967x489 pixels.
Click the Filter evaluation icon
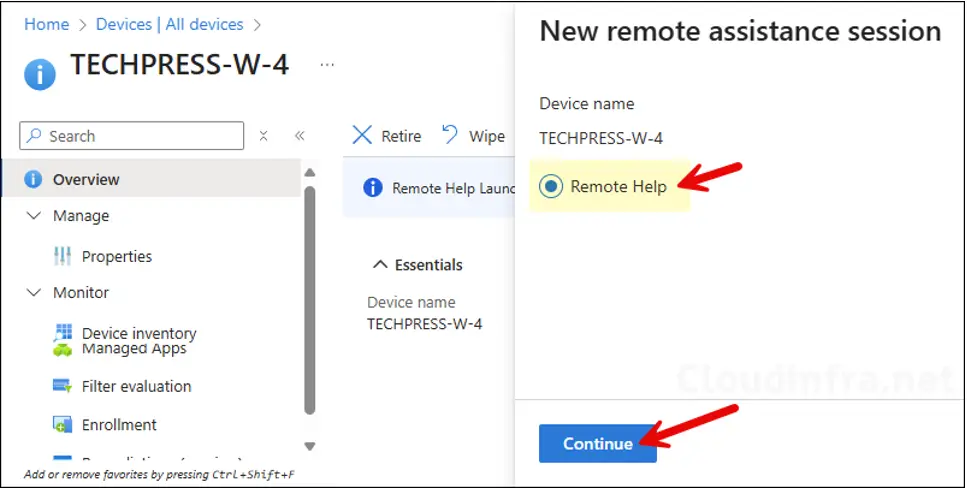click(62, 386)
